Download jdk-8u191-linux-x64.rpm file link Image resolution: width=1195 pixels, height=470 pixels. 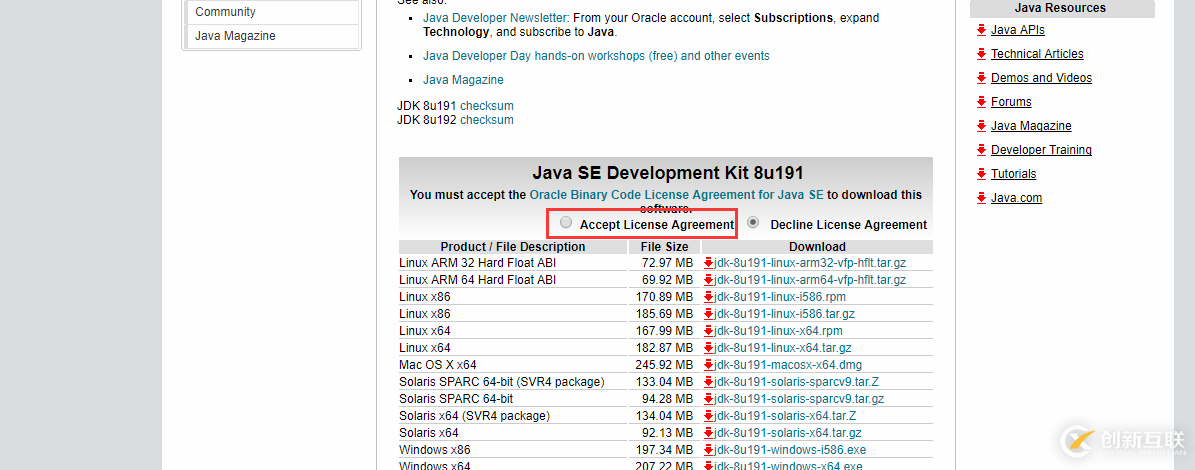pyautogui.click(x=778, y=331)
